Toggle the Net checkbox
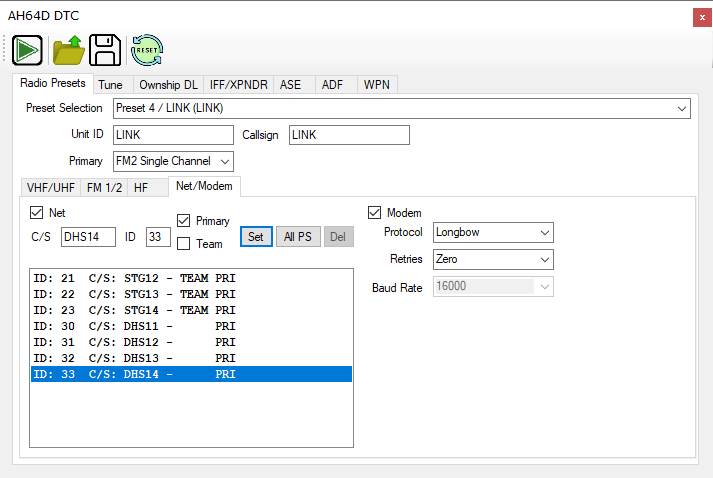713x478 pixels. tap(36, 212)
